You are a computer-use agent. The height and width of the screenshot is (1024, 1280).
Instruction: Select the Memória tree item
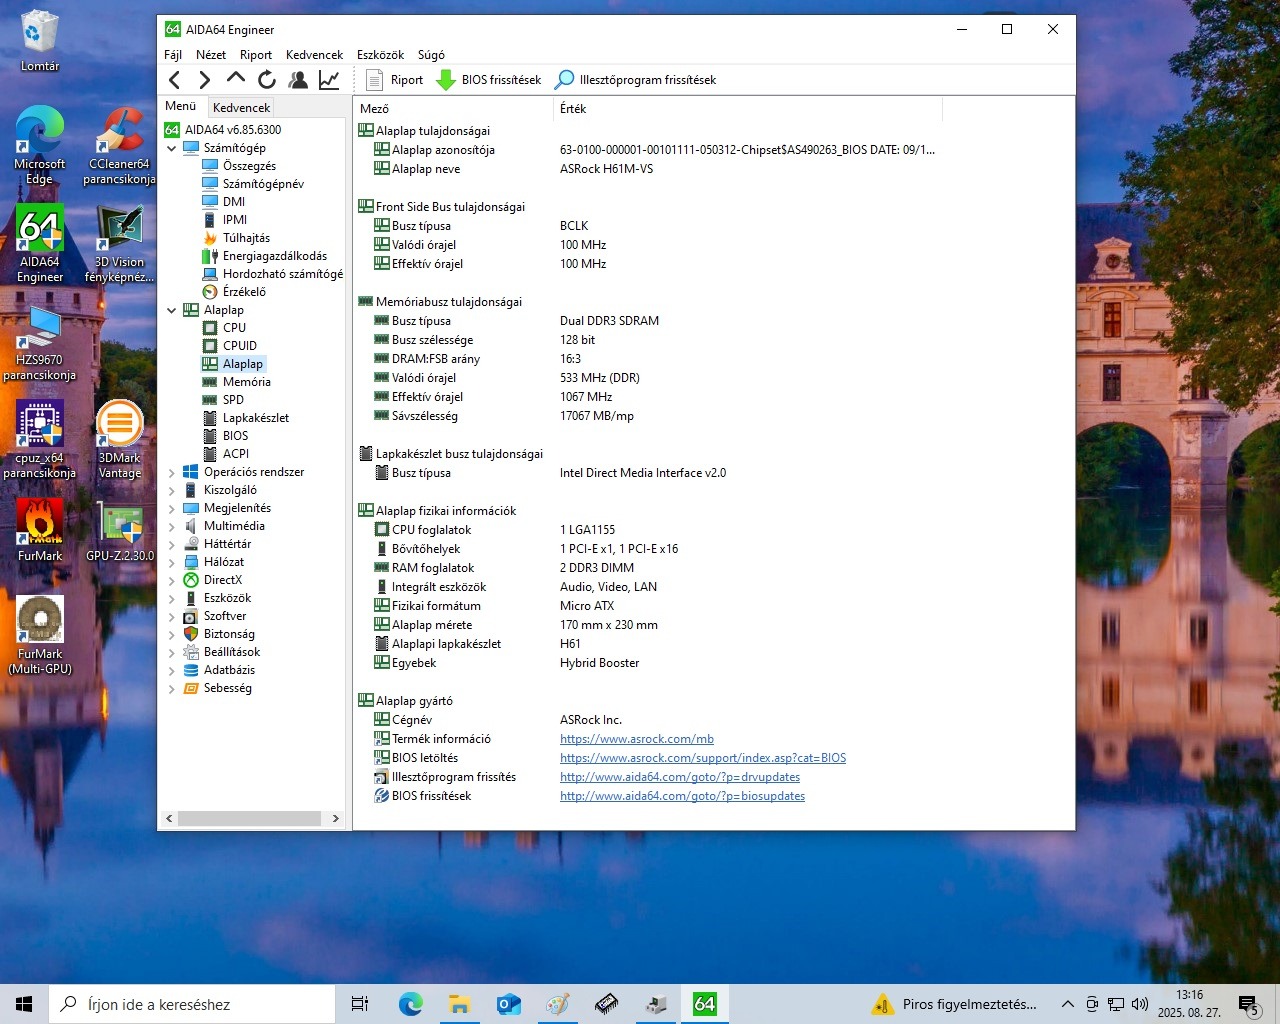point(246,382)
